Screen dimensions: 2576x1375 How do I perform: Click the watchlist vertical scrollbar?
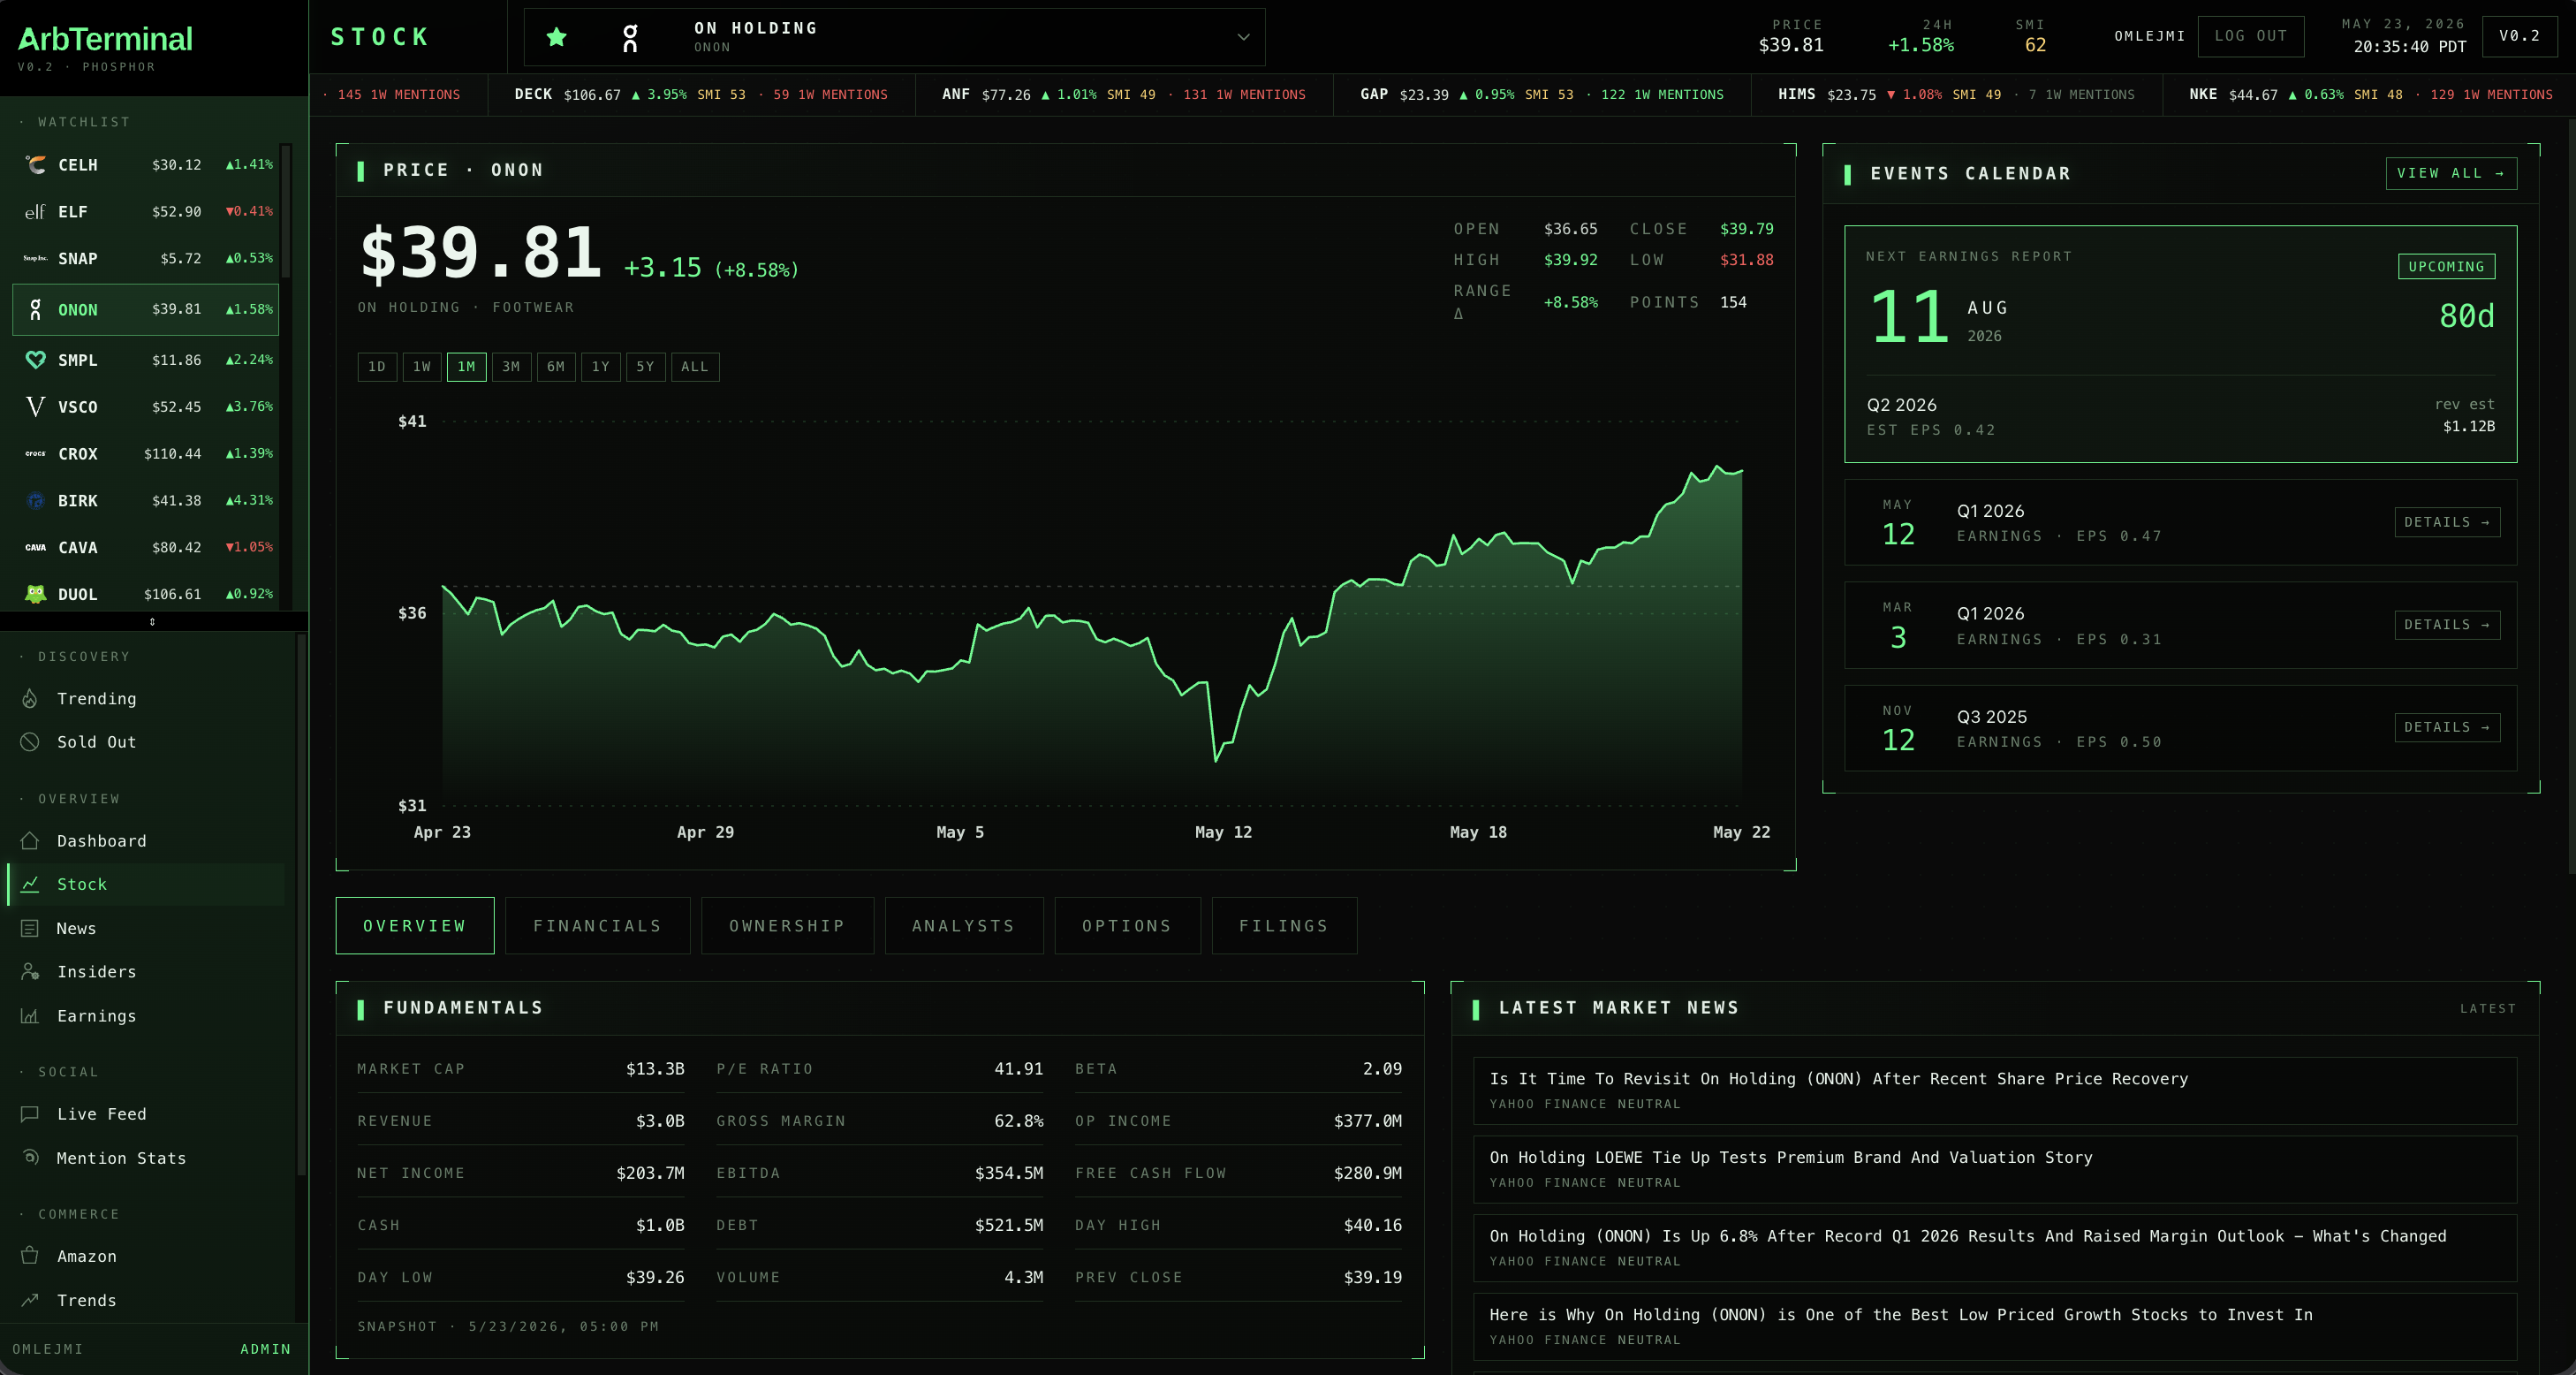286,212
